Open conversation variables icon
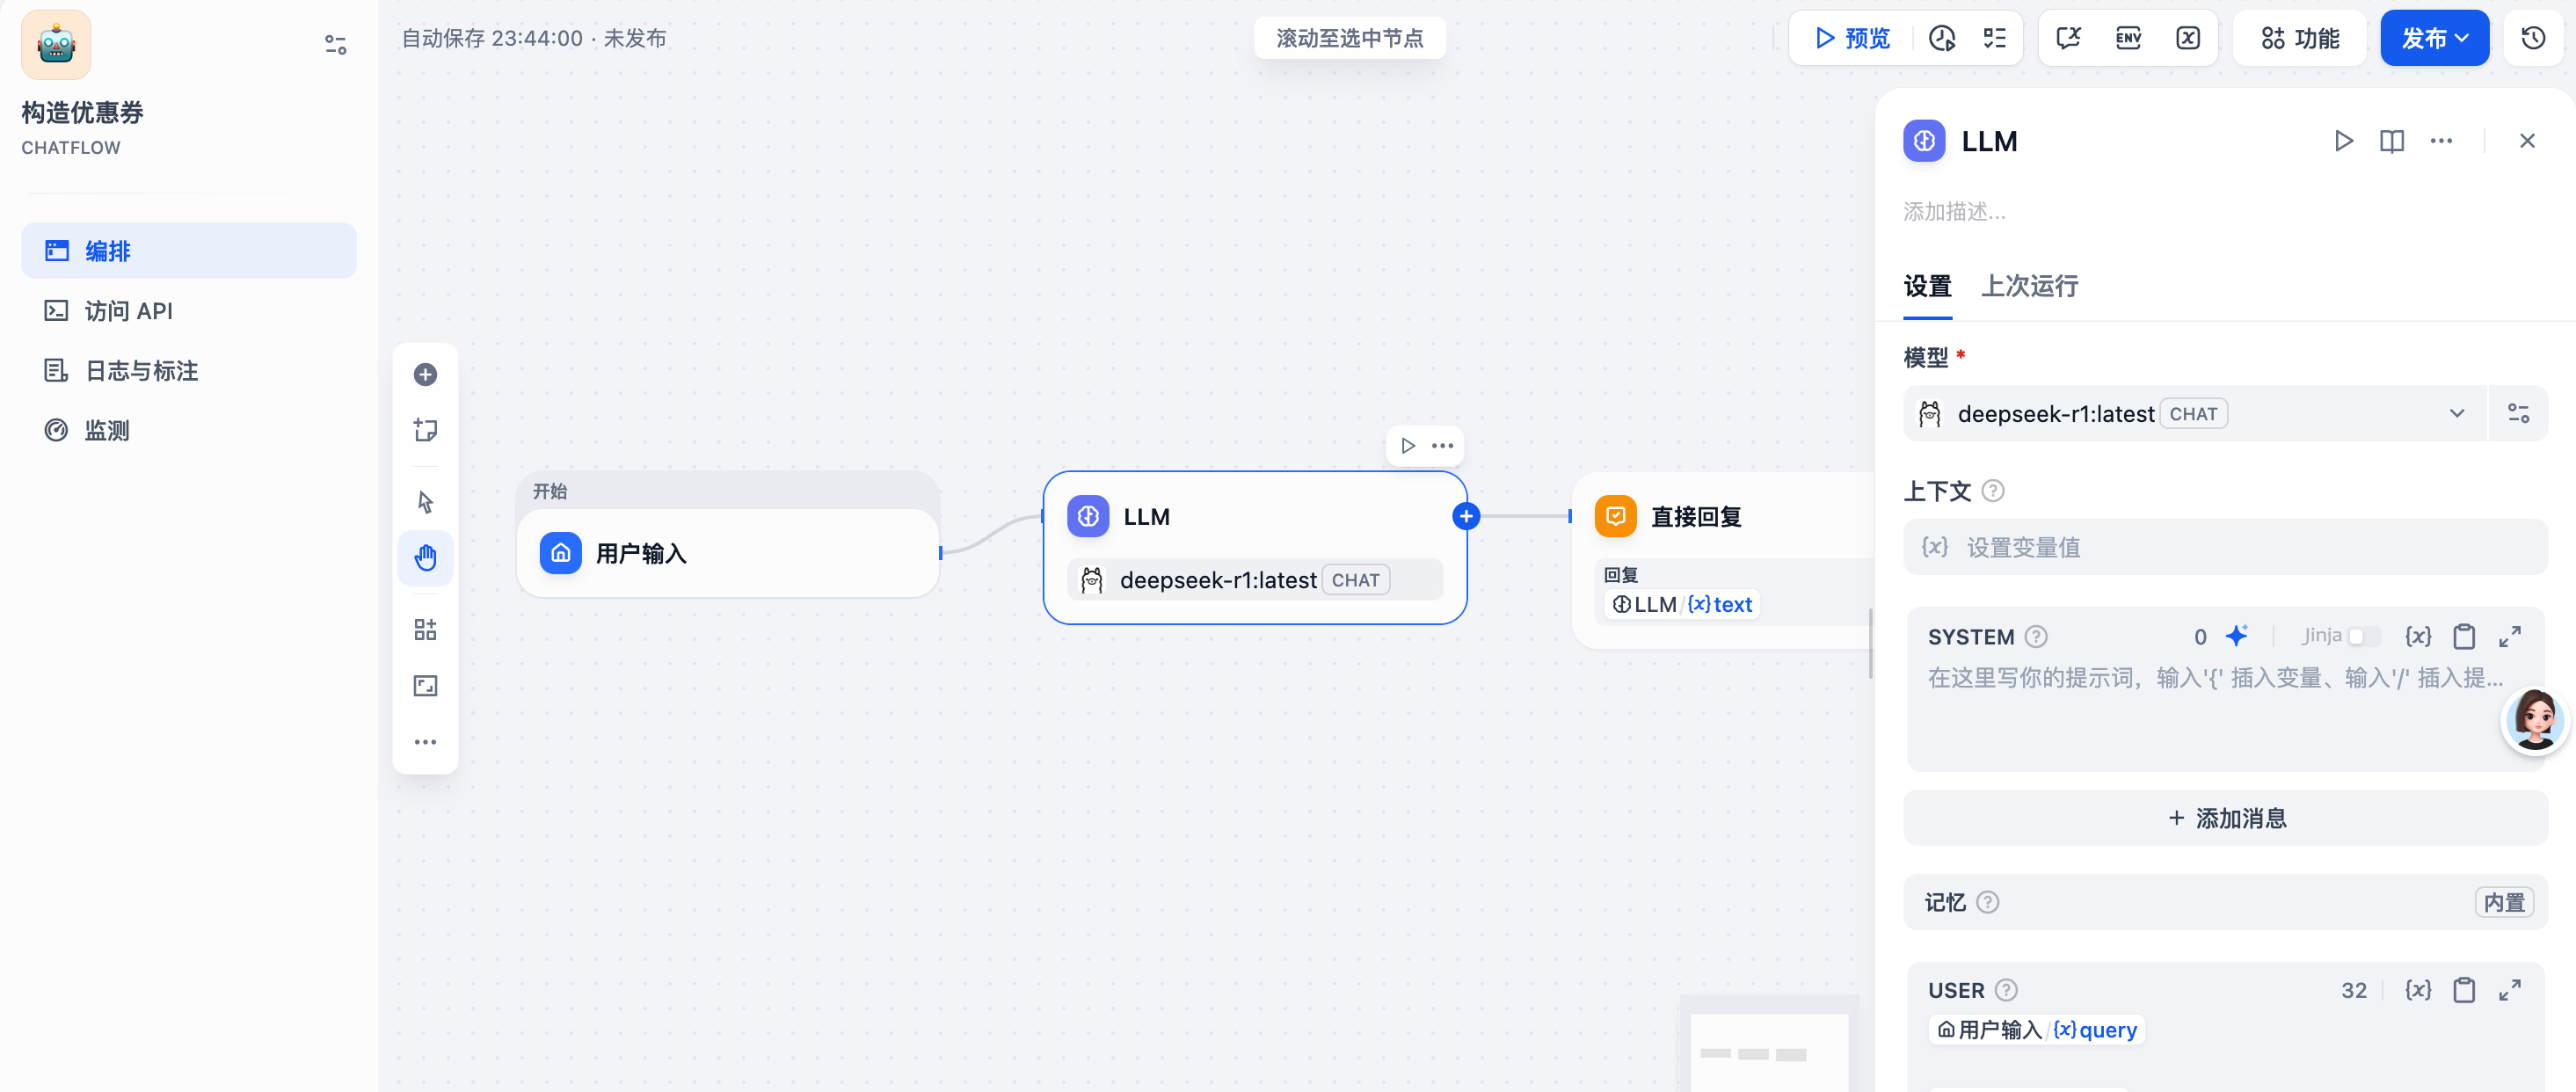 click(2069, 38)
